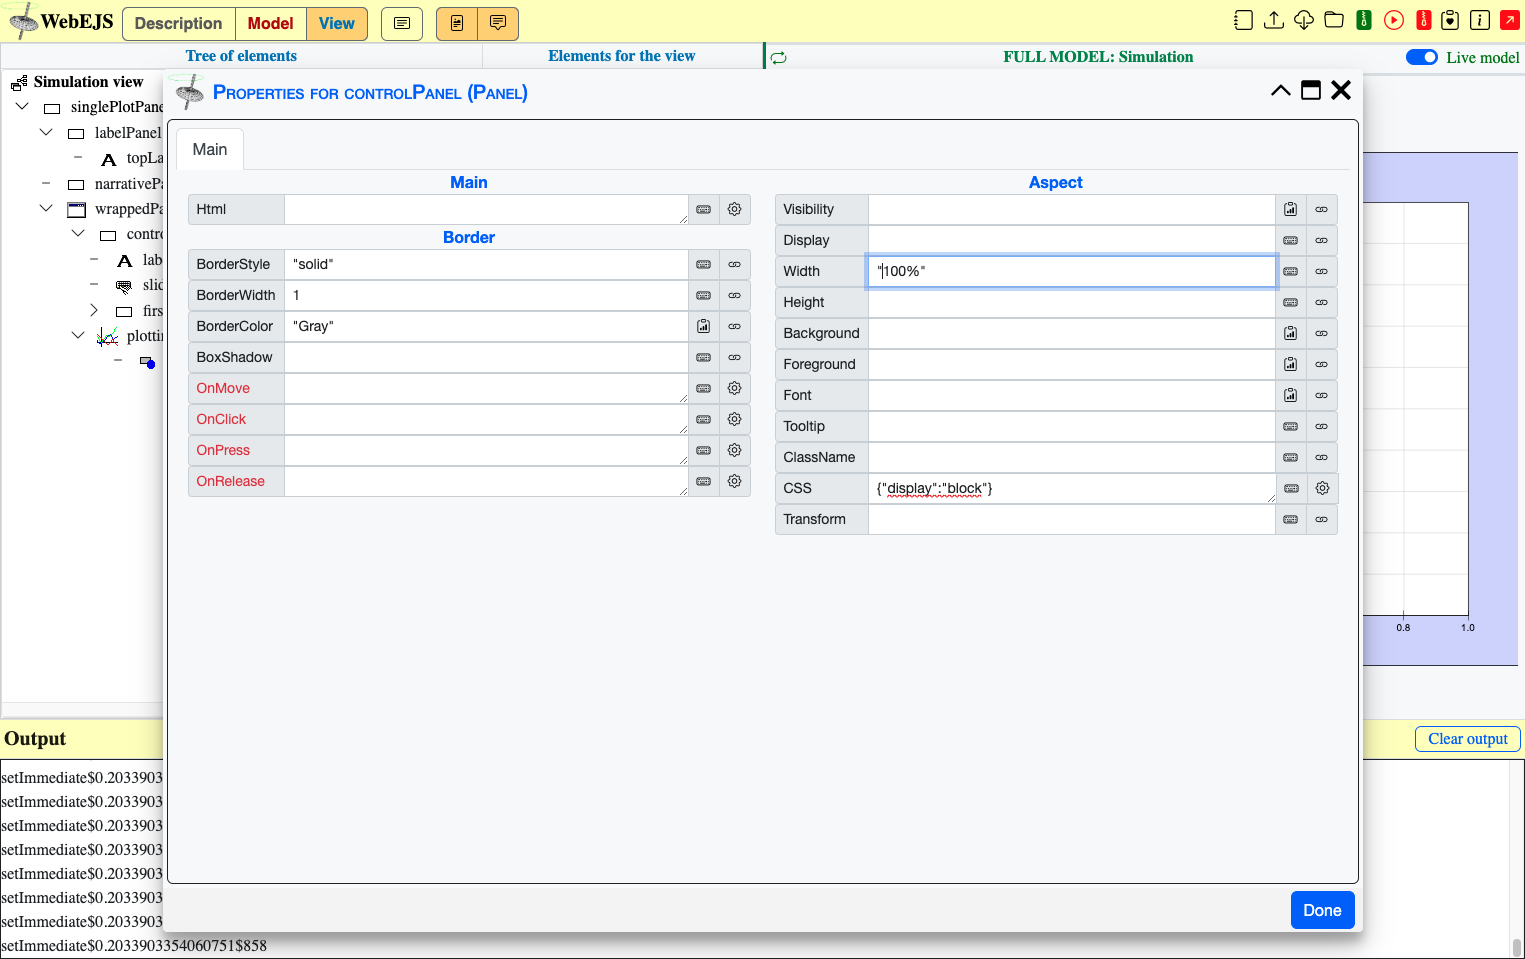Image resolution: width=1525 pixels, height=959 pixels.
Task: Click the Tree of elements header
Action: tap(241, 56)
